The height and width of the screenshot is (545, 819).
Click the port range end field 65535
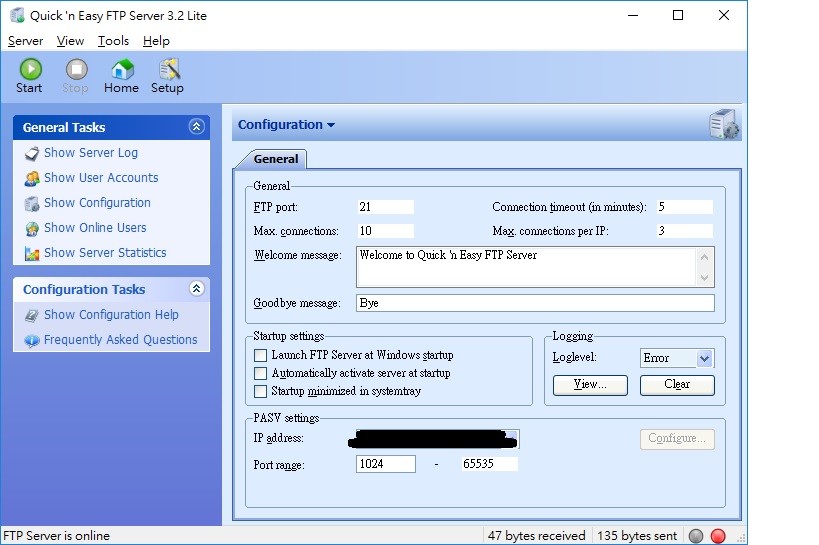[x=489, y=464]
